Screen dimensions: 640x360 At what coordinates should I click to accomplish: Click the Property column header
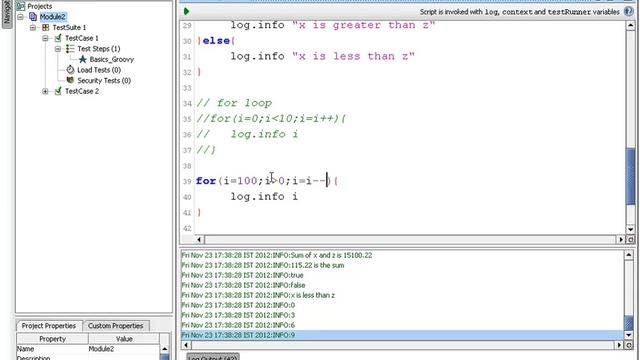point(52,339)
